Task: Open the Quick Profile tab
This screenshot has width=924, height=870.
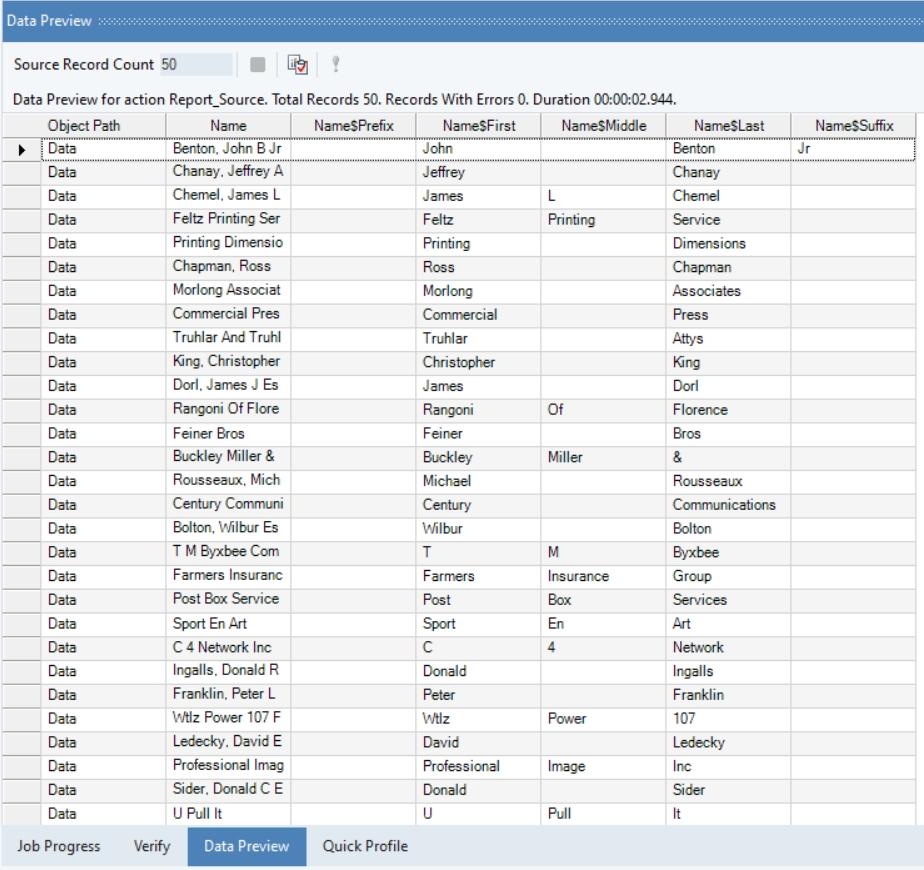Action: [365, 846]
